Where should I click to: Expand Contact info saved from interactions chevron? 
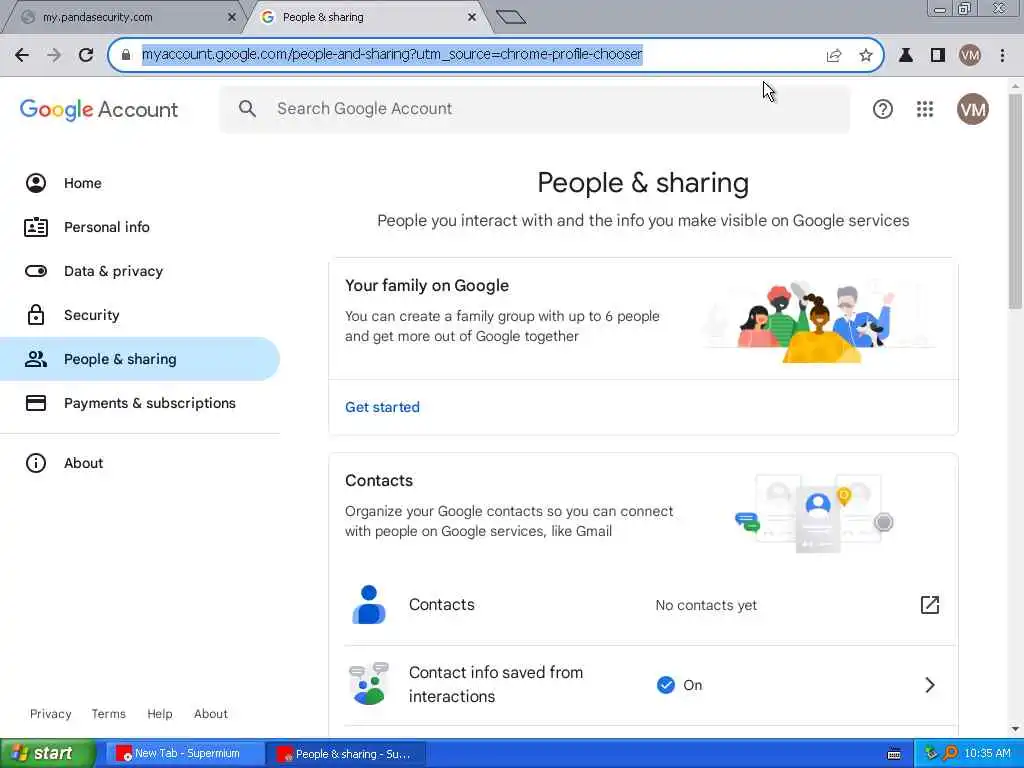(x=930, y=684)
